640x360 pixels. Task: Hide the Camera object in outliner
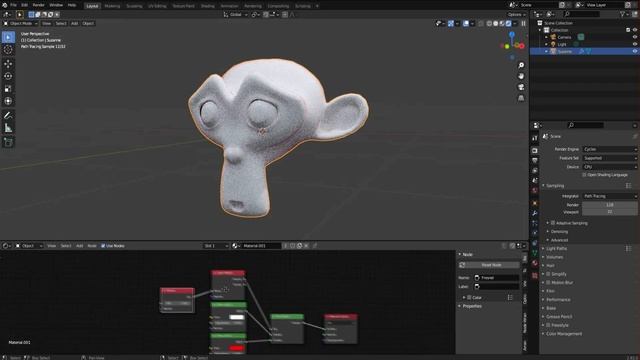coord(635,37)
